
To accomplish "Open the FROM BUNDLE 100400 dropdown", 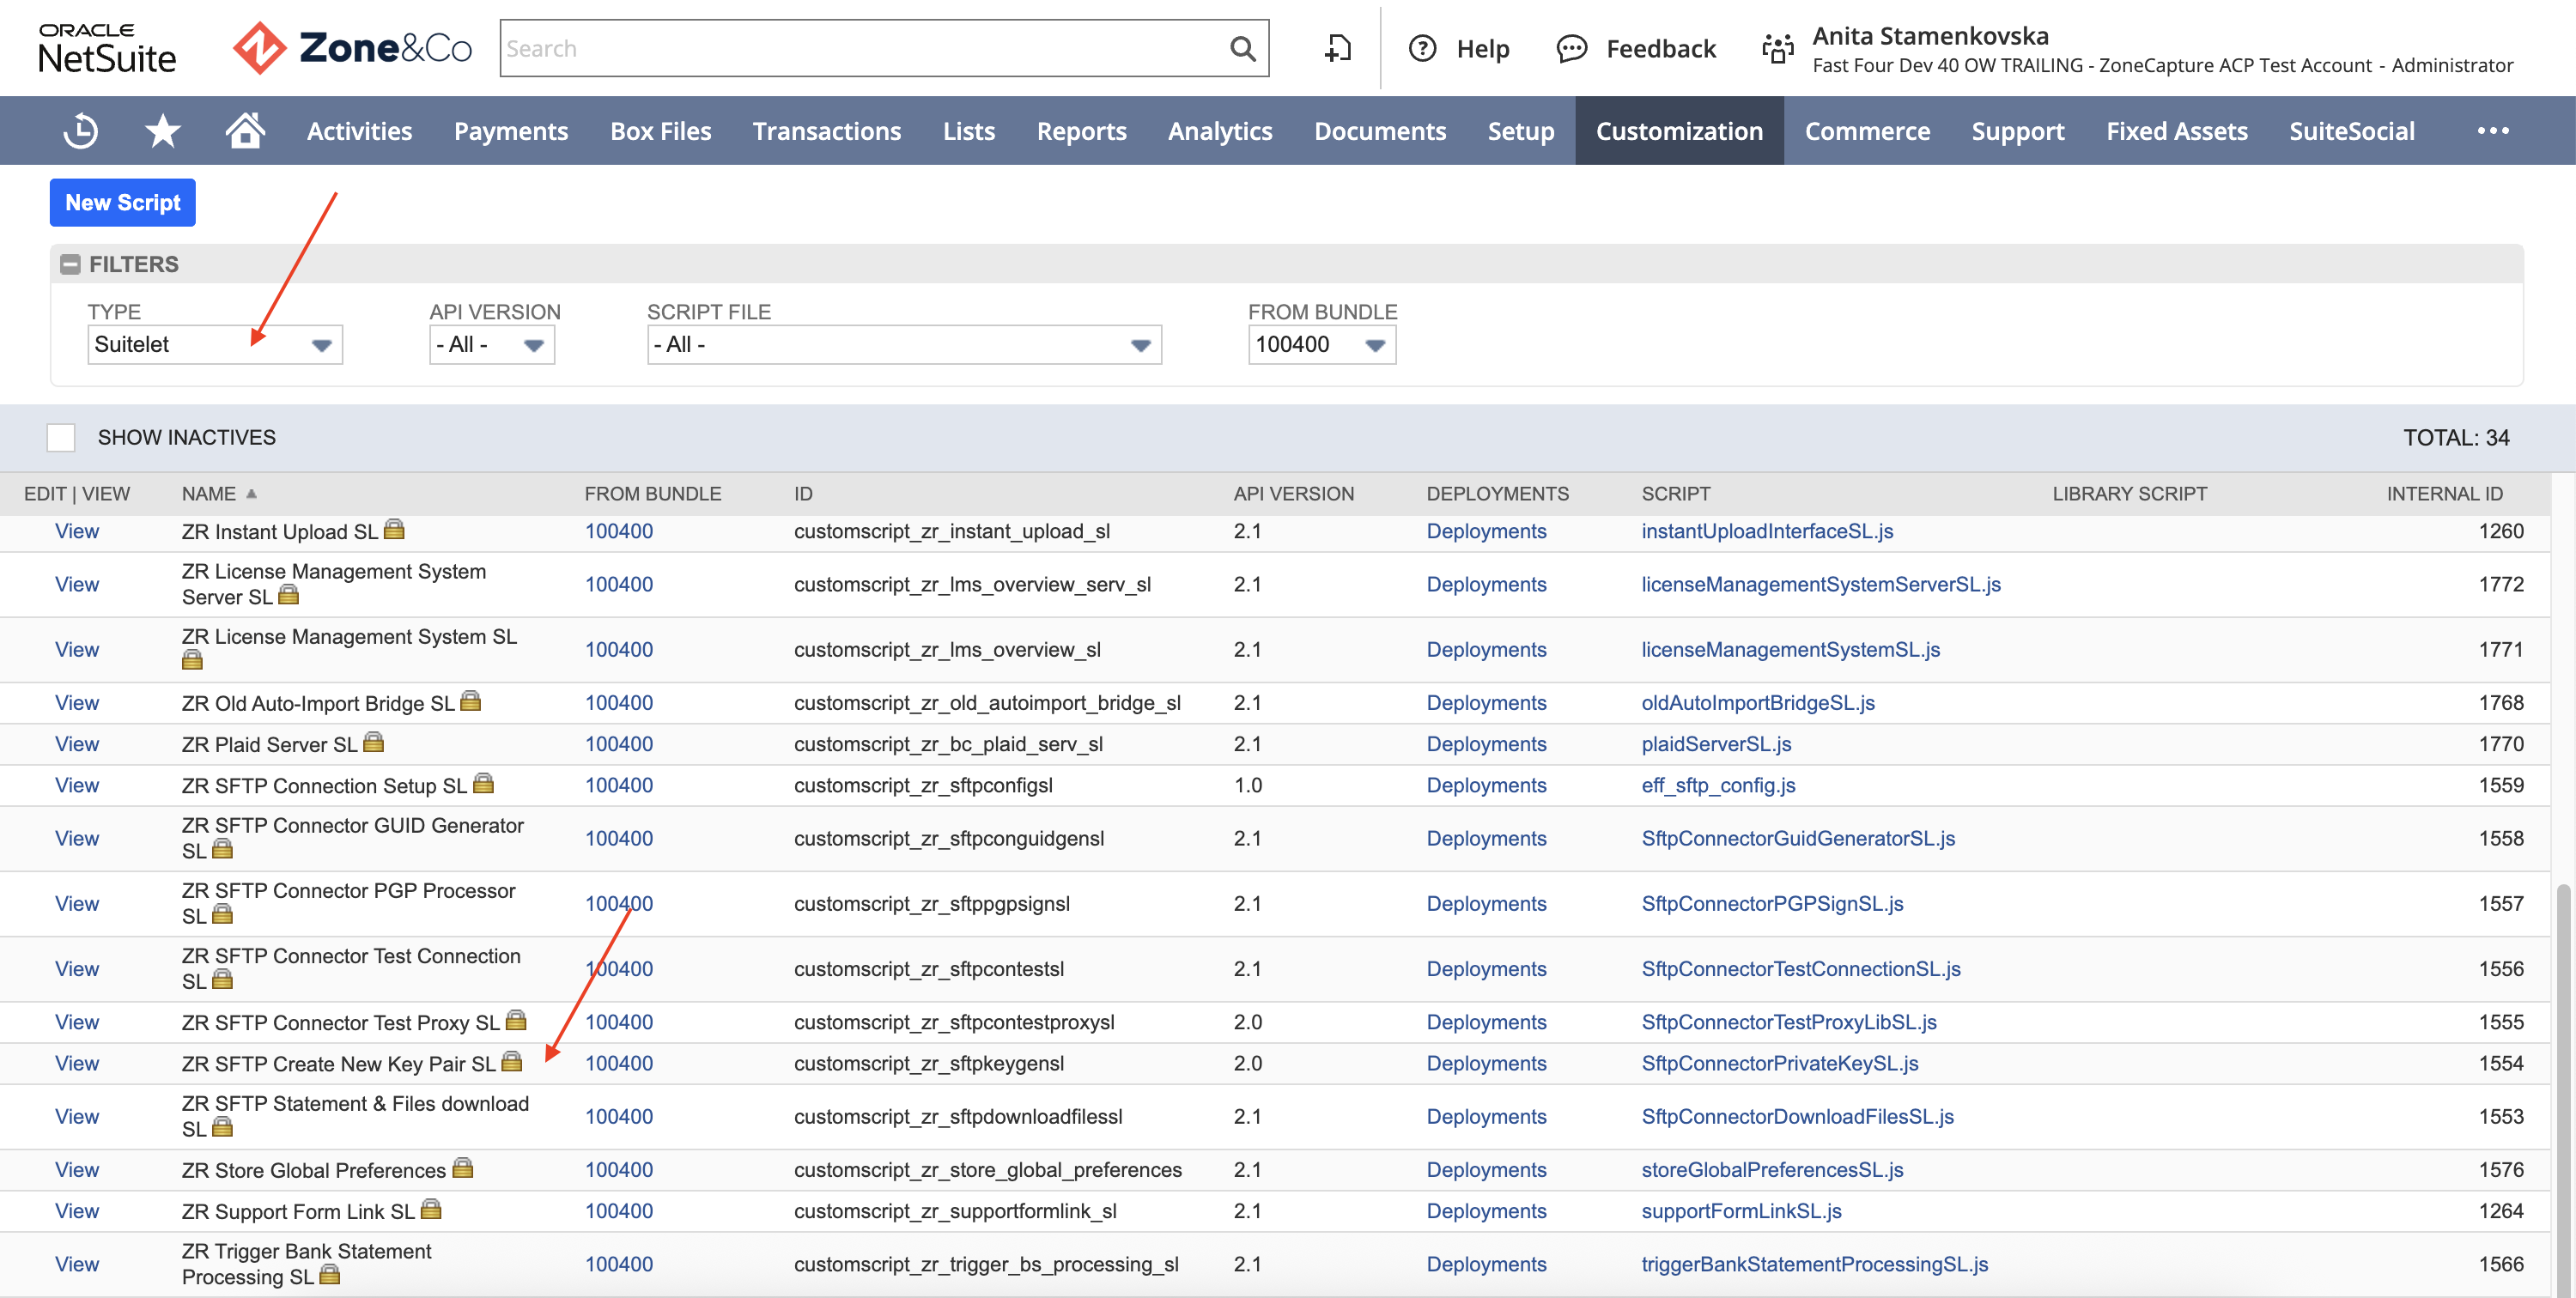I will click(x=1322, y=344).
